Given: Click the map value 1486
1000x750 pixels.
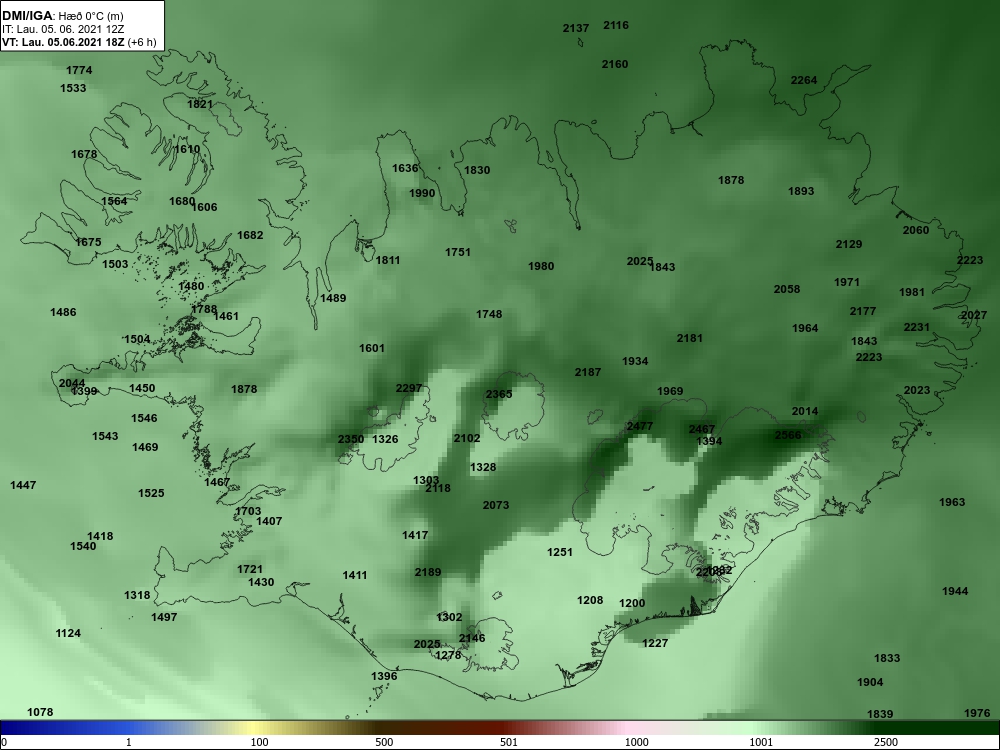Looking at the screenshot, I should (x=63, y=312).
